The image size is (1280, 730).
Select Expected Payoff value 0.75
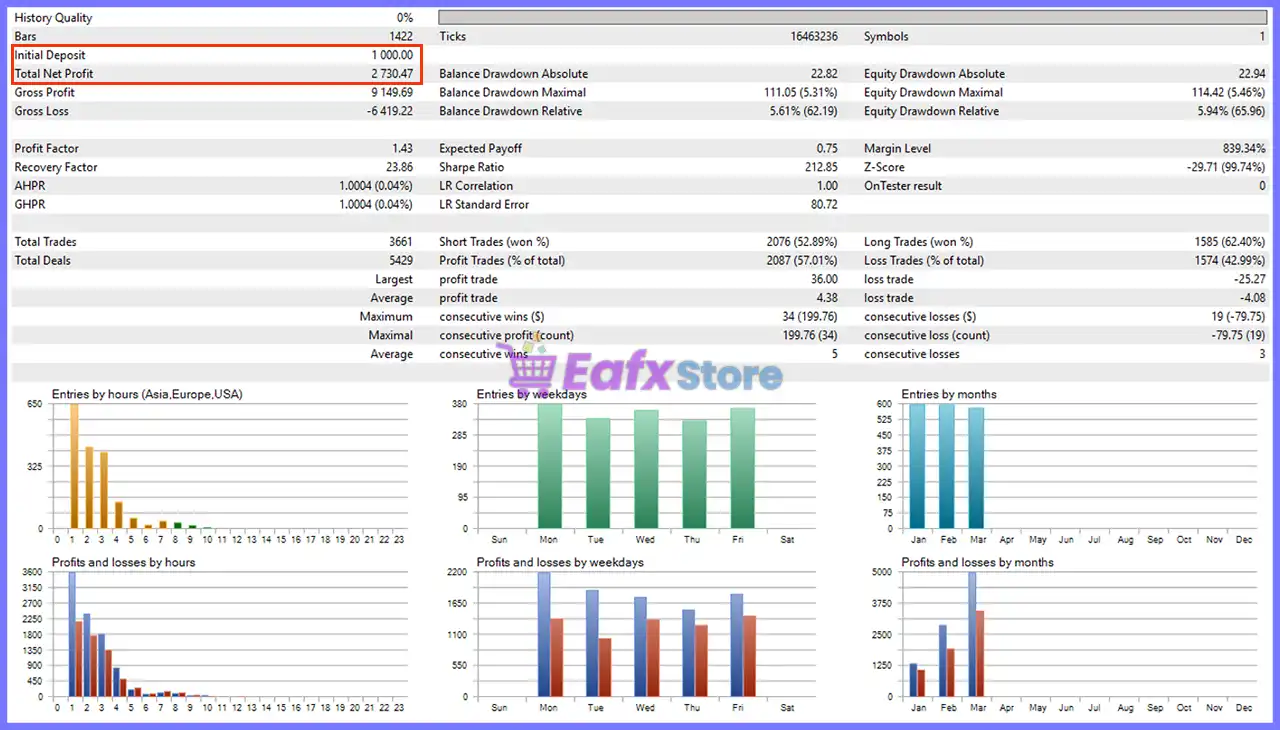point(827,148)
